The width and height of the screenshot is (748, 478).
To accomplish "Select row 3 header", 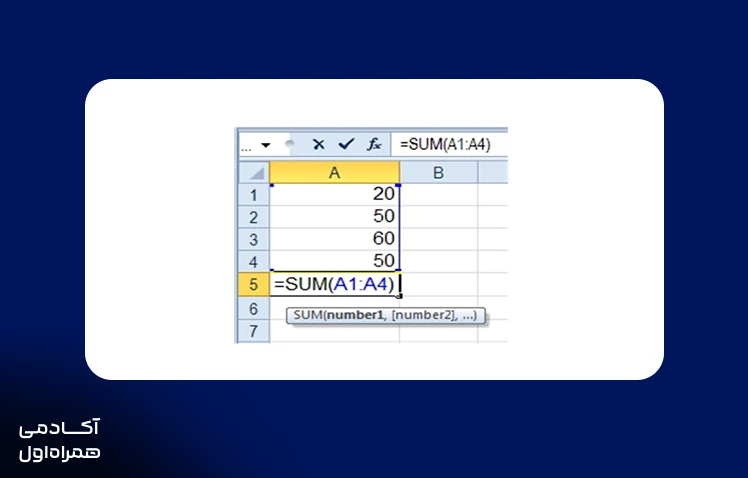I will click(x=254, y=239).
